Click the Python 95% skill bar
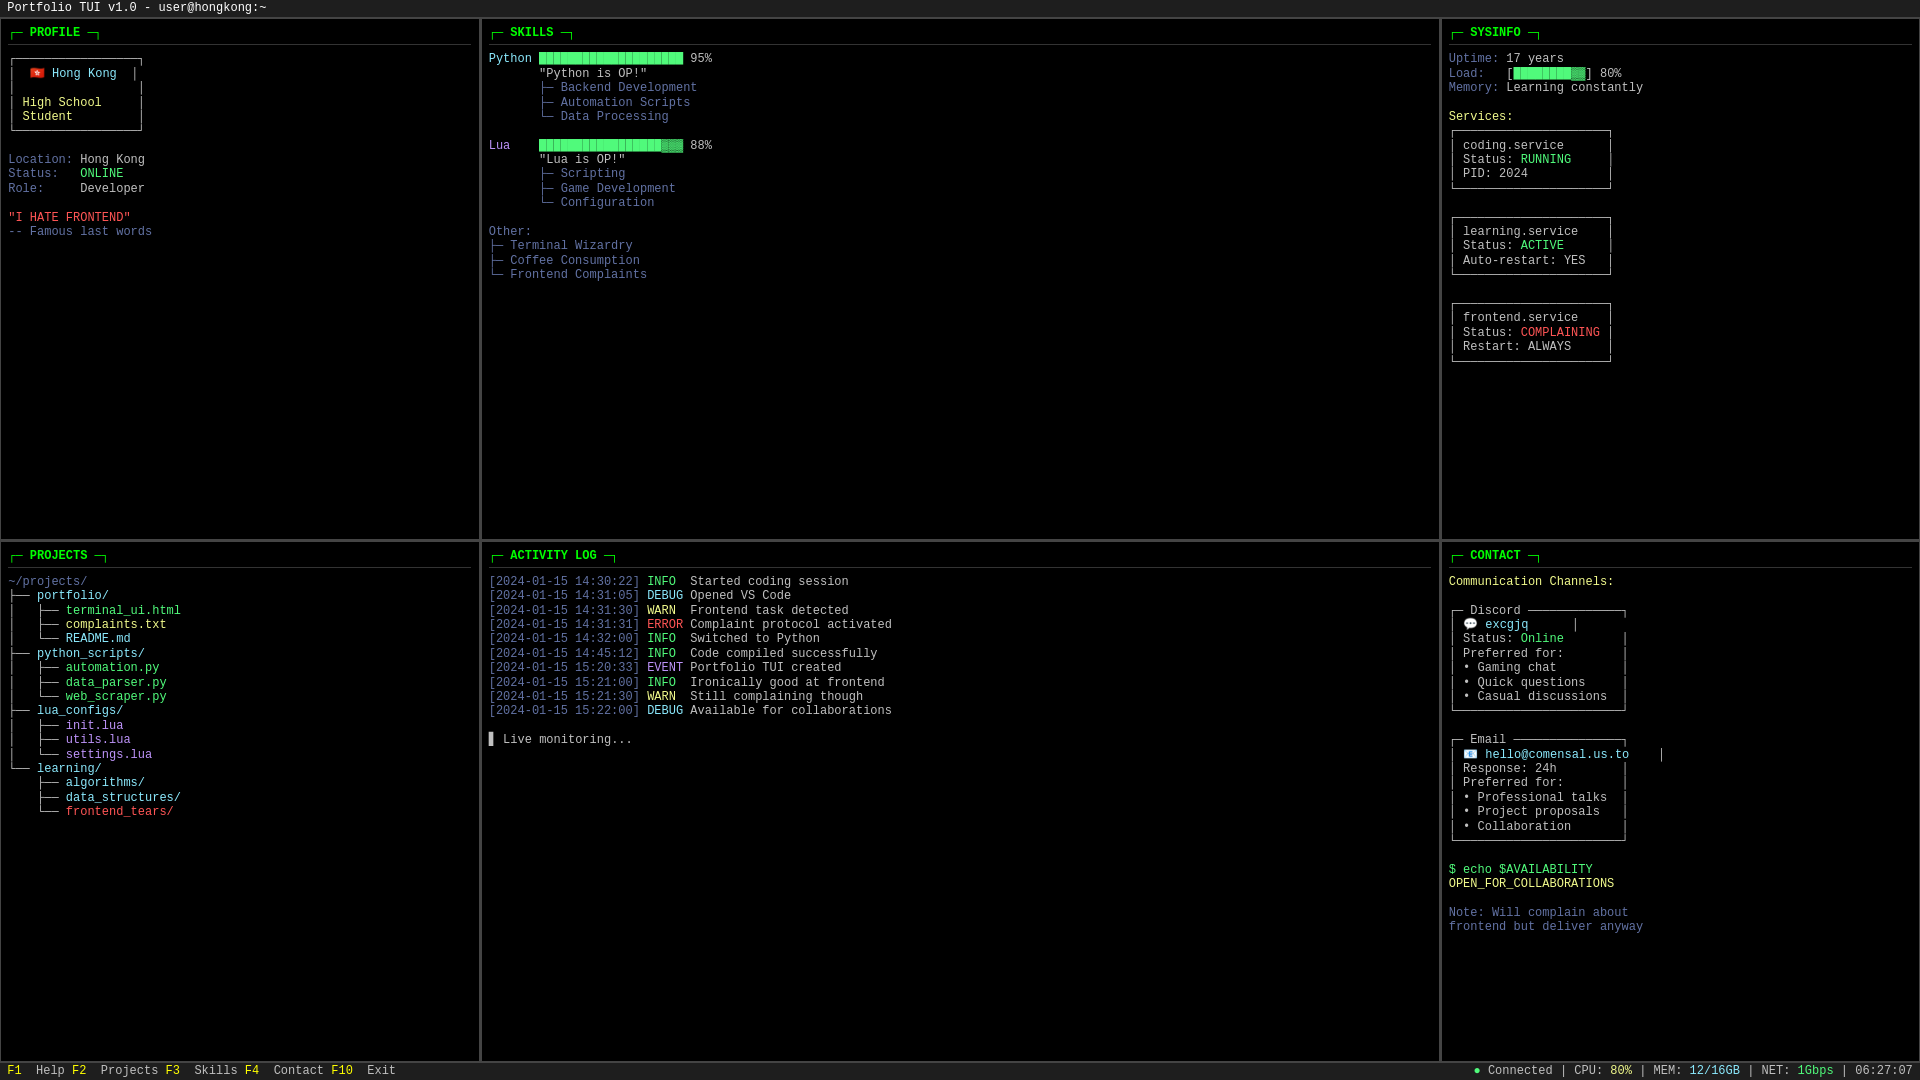Viewport: 1920px width, 1080px height. pyautogui.click(x=611, y=59)
